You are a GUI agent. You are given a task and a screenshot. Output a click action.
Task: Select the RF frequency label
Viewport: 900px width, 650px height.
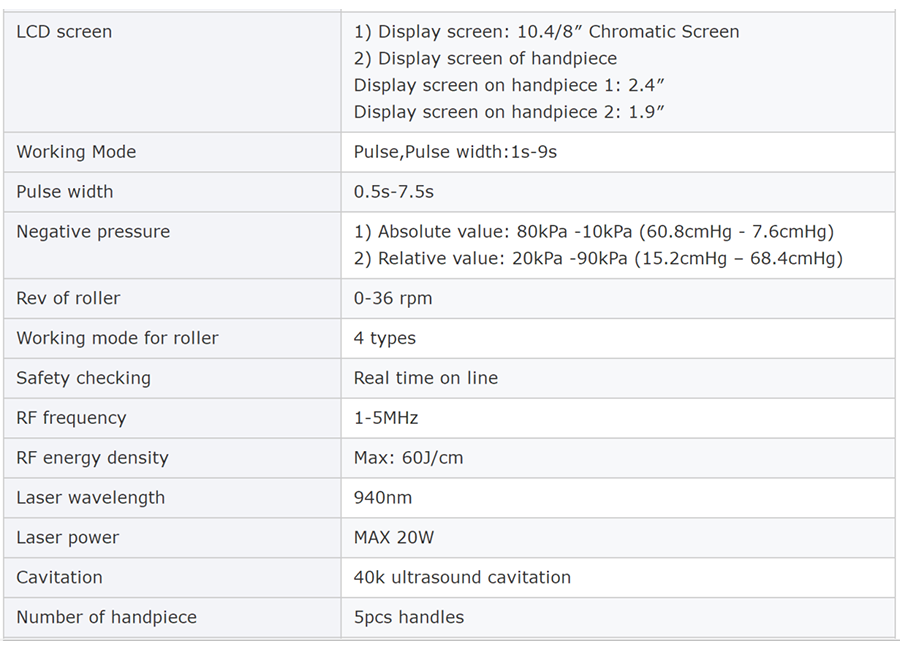tap(71, 418)
